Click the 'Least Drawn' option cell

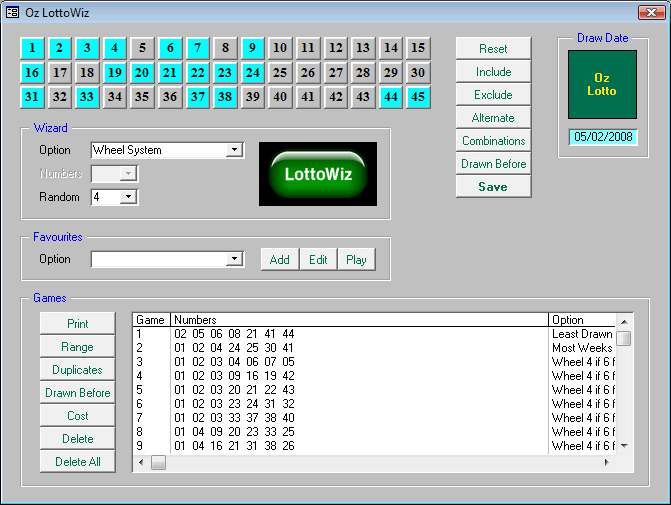click(582, 334)
